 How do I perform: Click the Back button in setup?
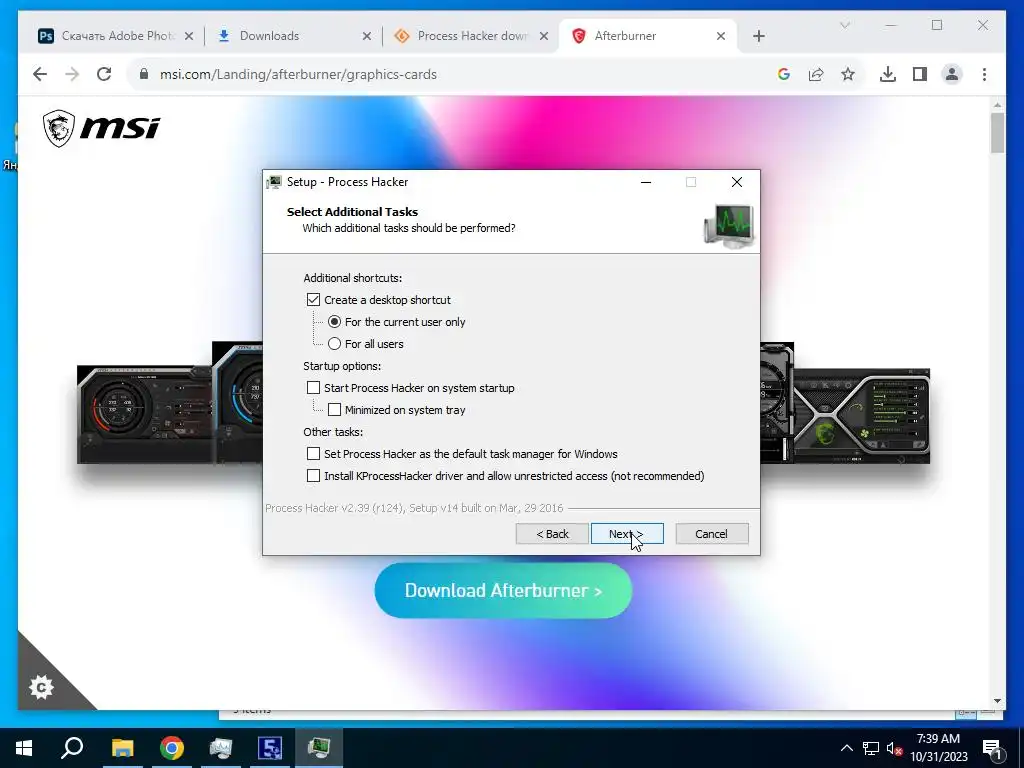coord(552,534)
